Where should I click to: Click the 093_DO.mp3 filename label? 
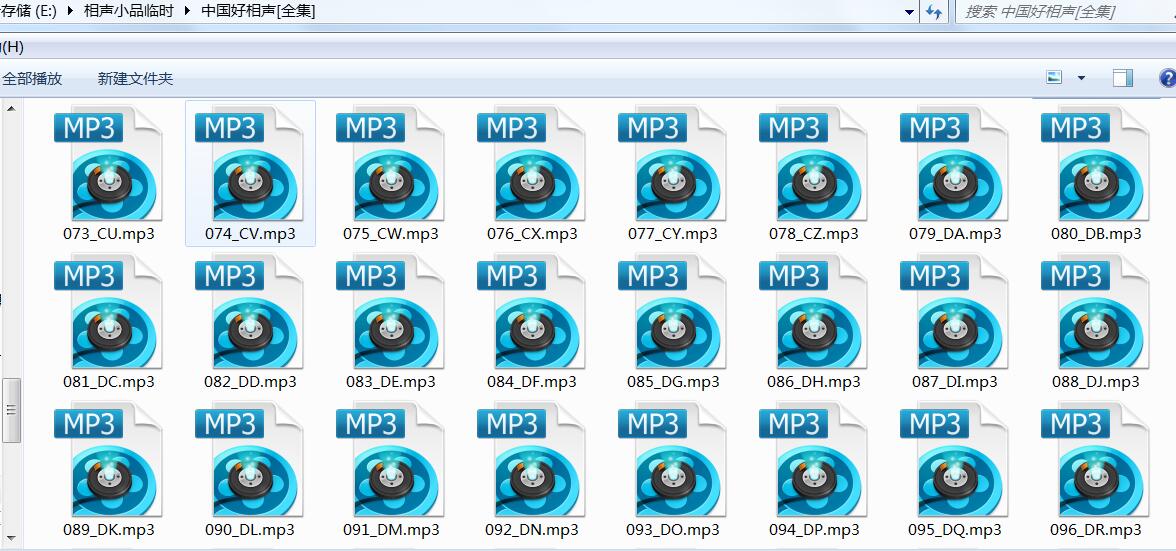point(673,530)
